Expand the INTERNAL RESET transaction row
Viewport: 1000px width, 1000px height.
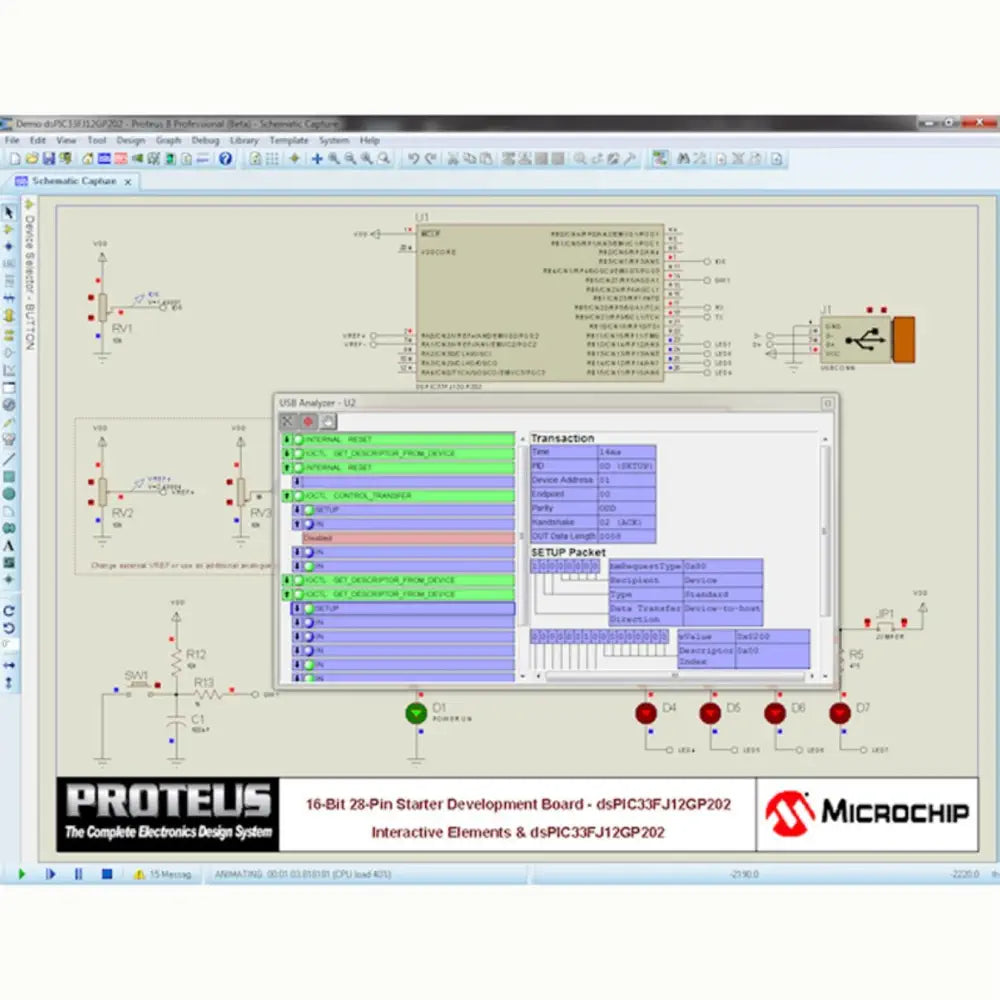(287, 438)
